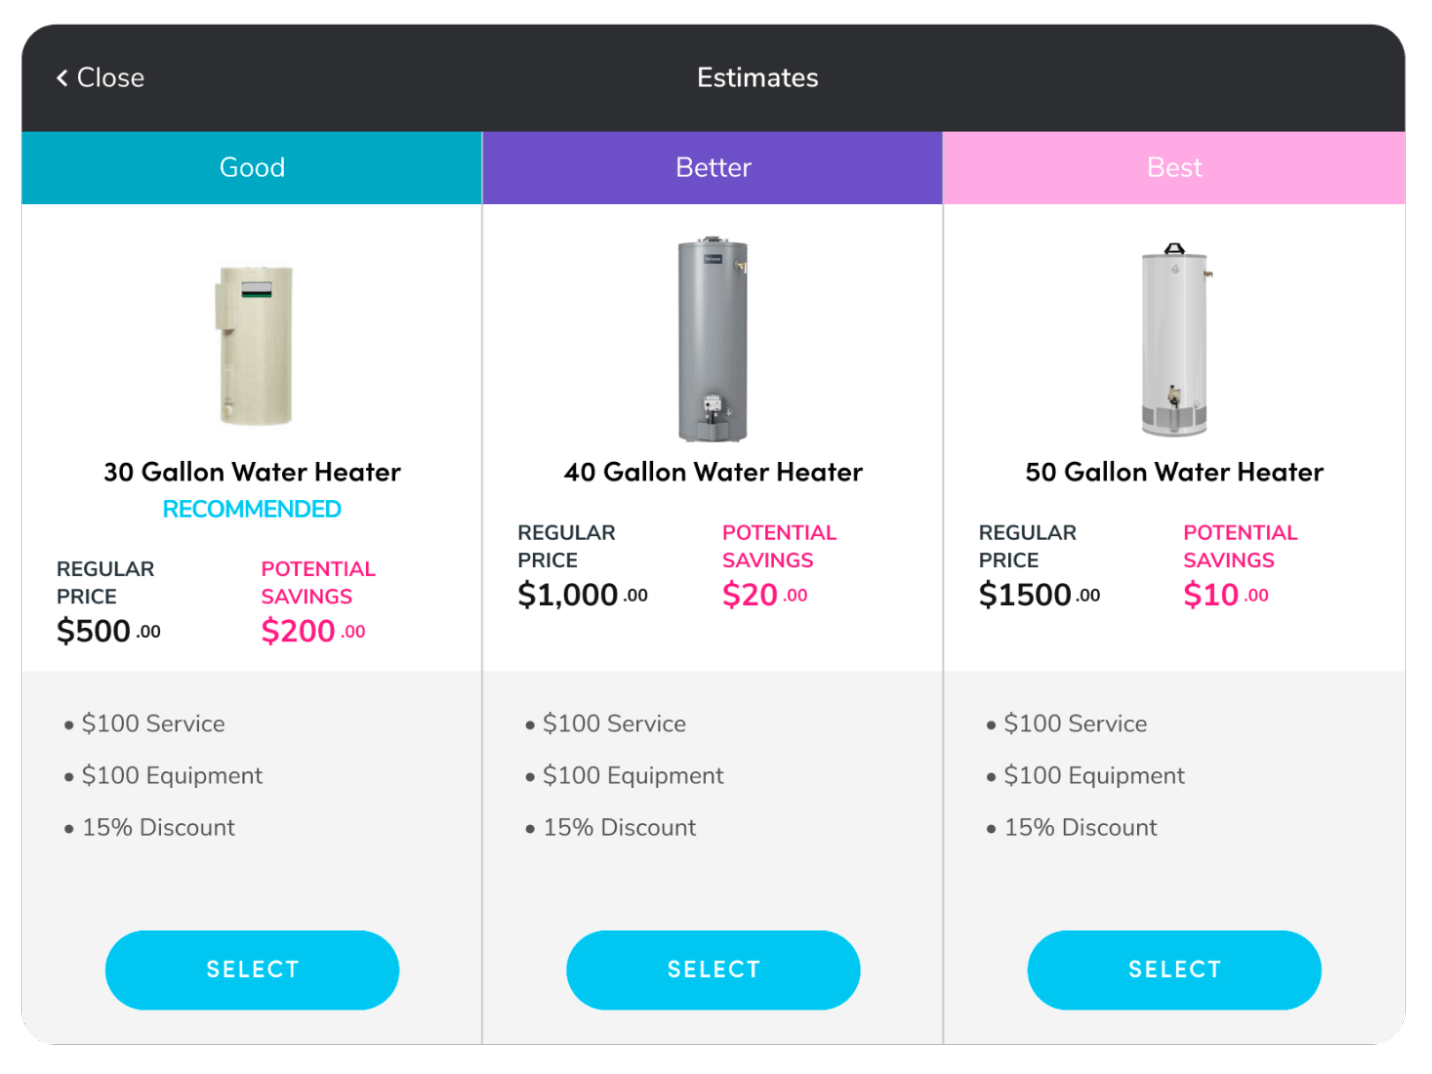The image size is (1432, 1074).
Task: Click the 15% Discount bullet under Good
Action: 158,827
